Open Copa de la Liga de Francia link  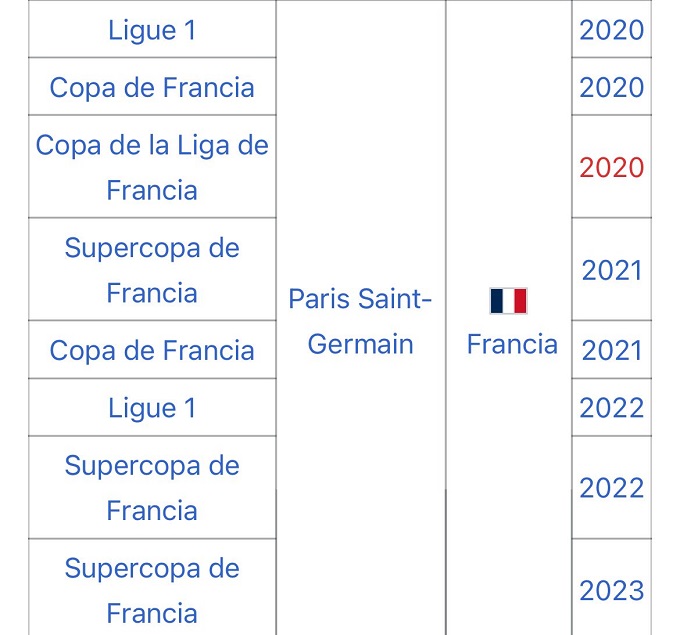152,167
